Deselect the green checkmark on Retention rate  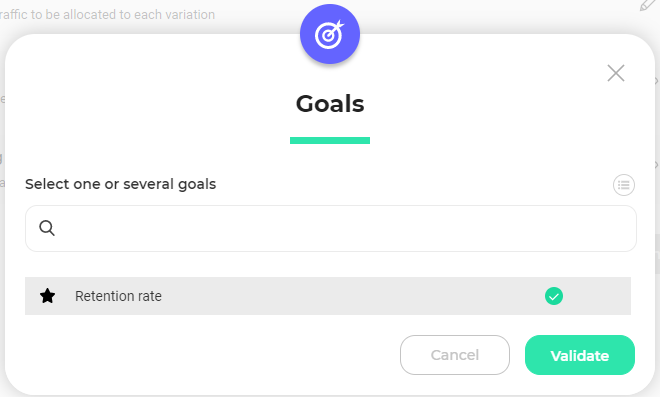coord(554,296)
